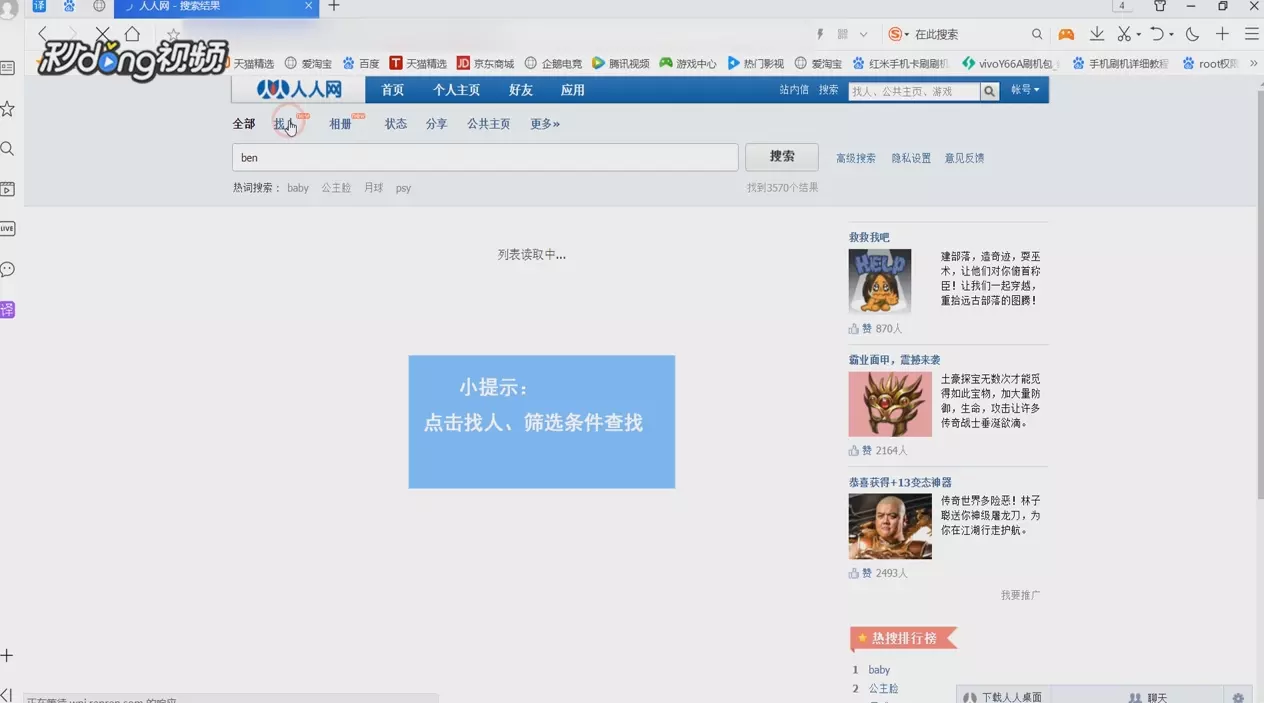Select the 找人 filter option
This screenshot has width=1264, height=703.
283,124
